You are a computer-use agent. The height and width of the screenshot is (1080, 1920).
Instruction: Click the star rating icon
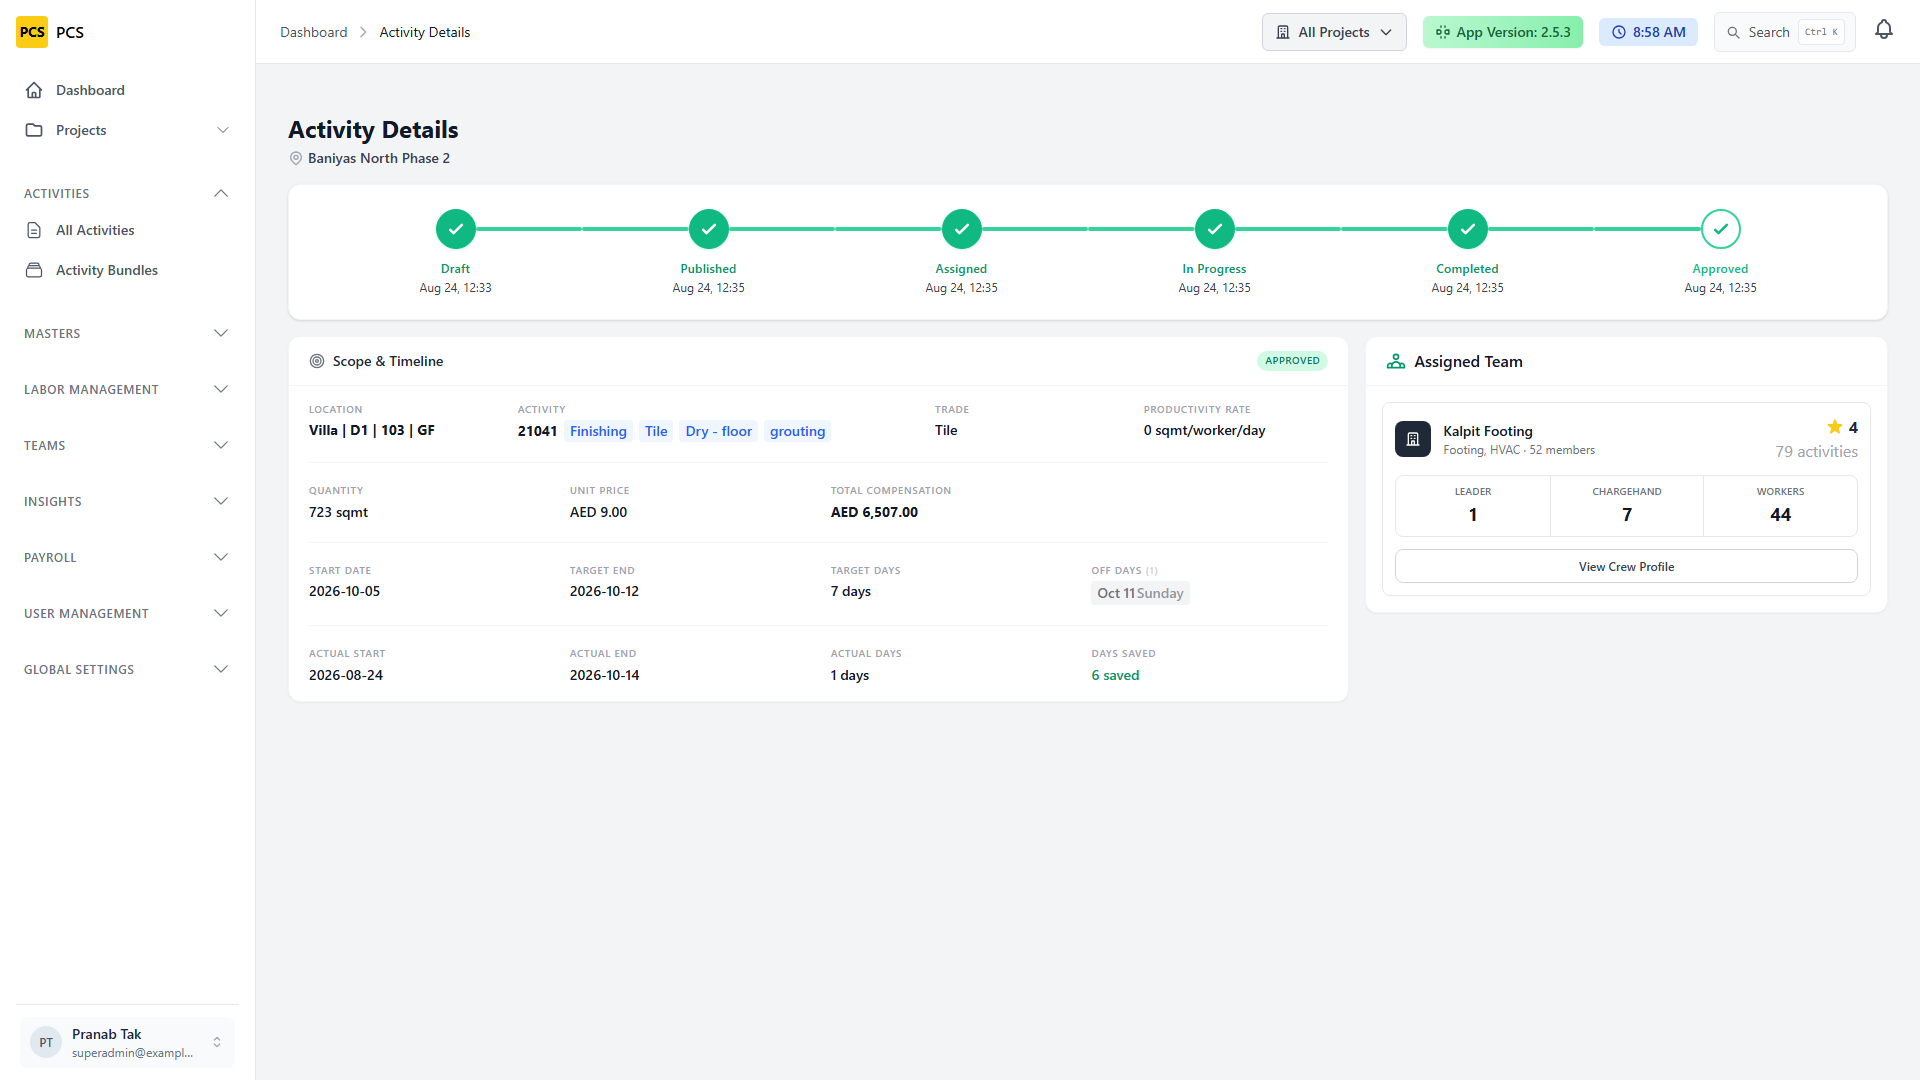[1835, 427]
